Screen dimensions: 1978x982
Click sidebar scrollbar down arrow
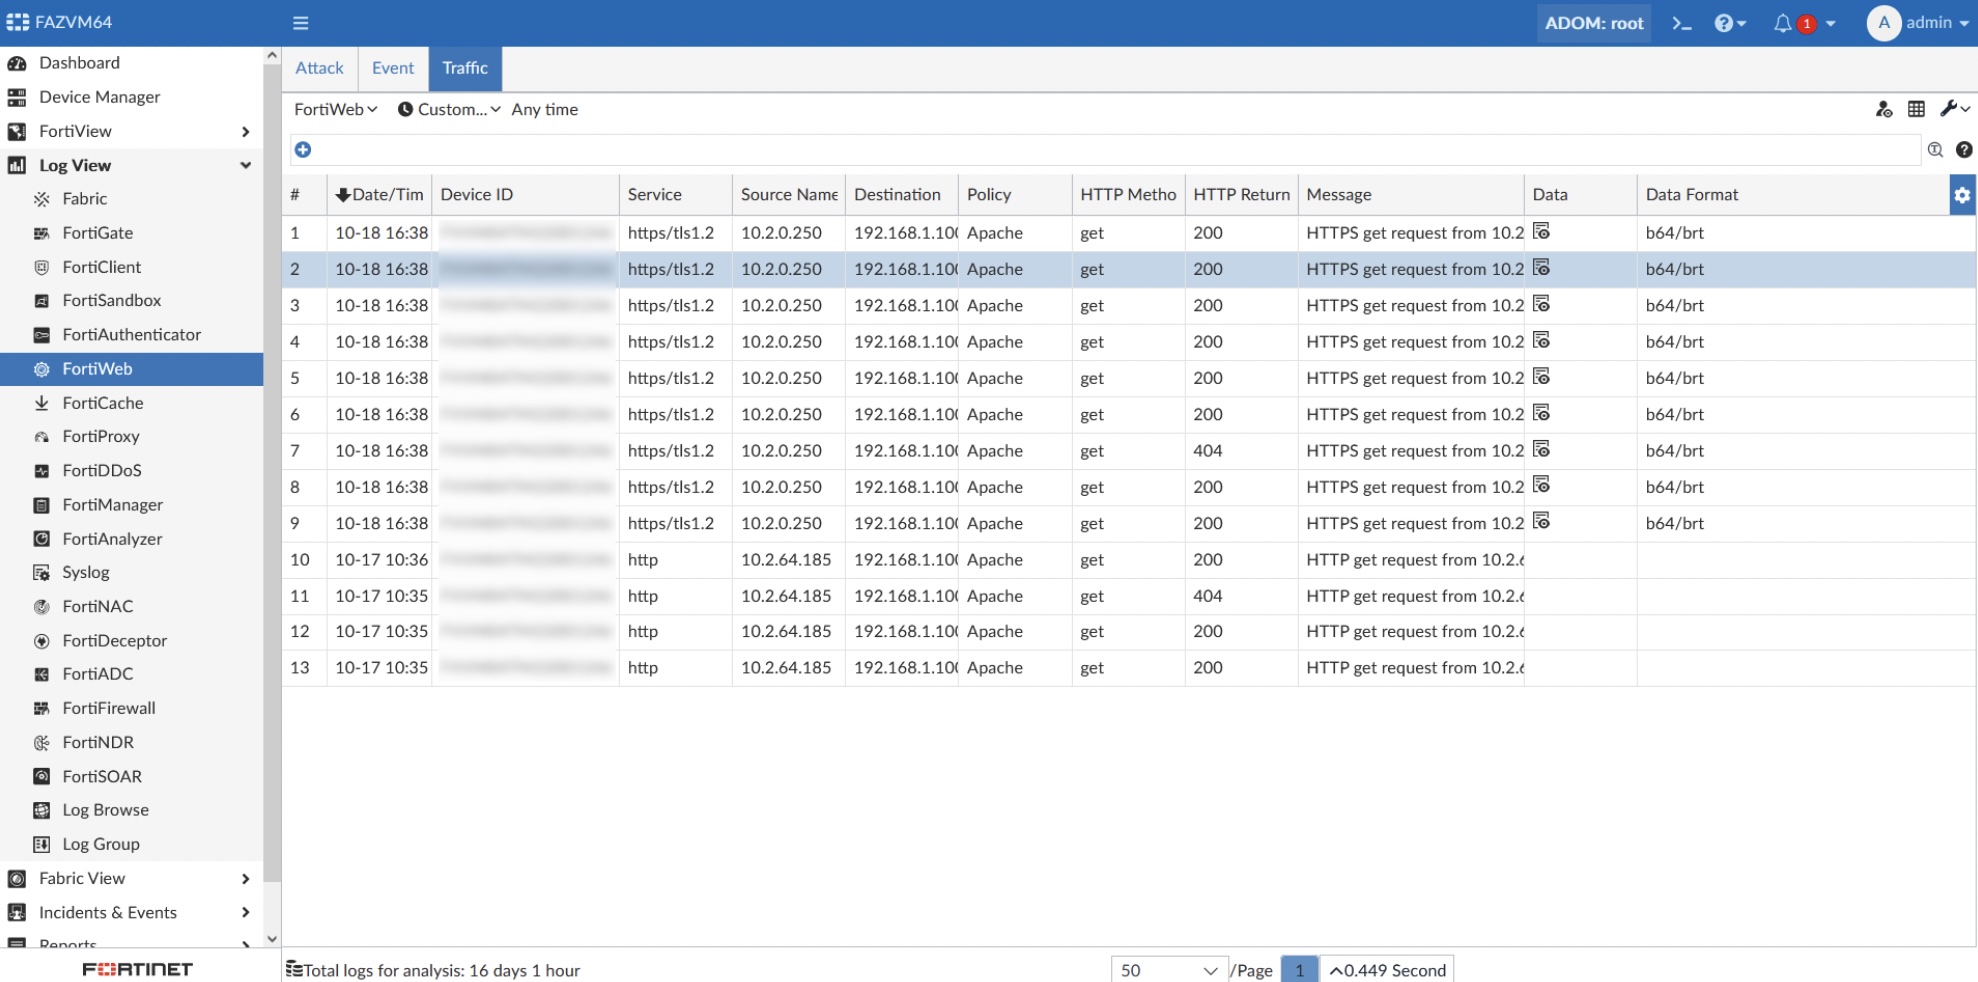tap(272, 939)
